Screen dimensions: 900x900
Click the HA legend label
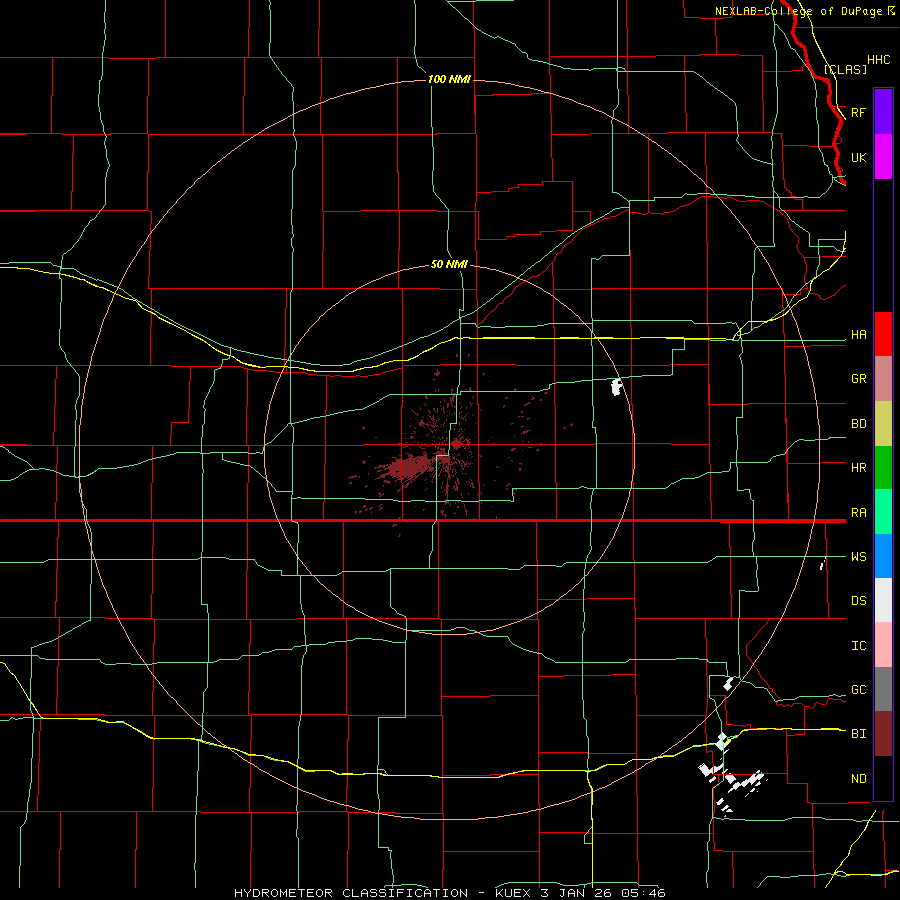coord(859,335)
